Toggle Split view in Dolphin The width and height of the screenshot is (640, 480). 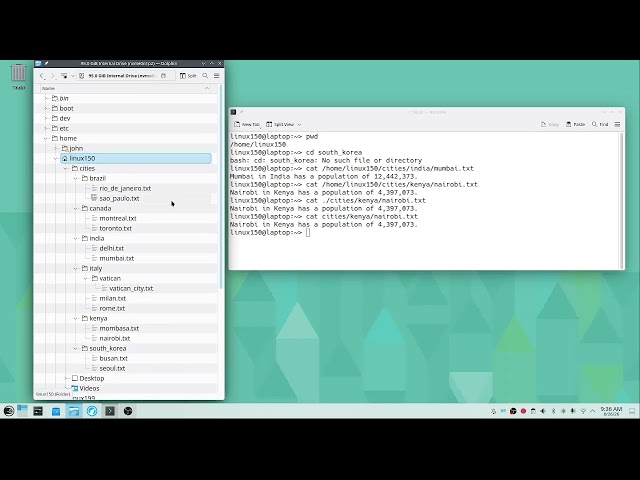coord(188,76)
